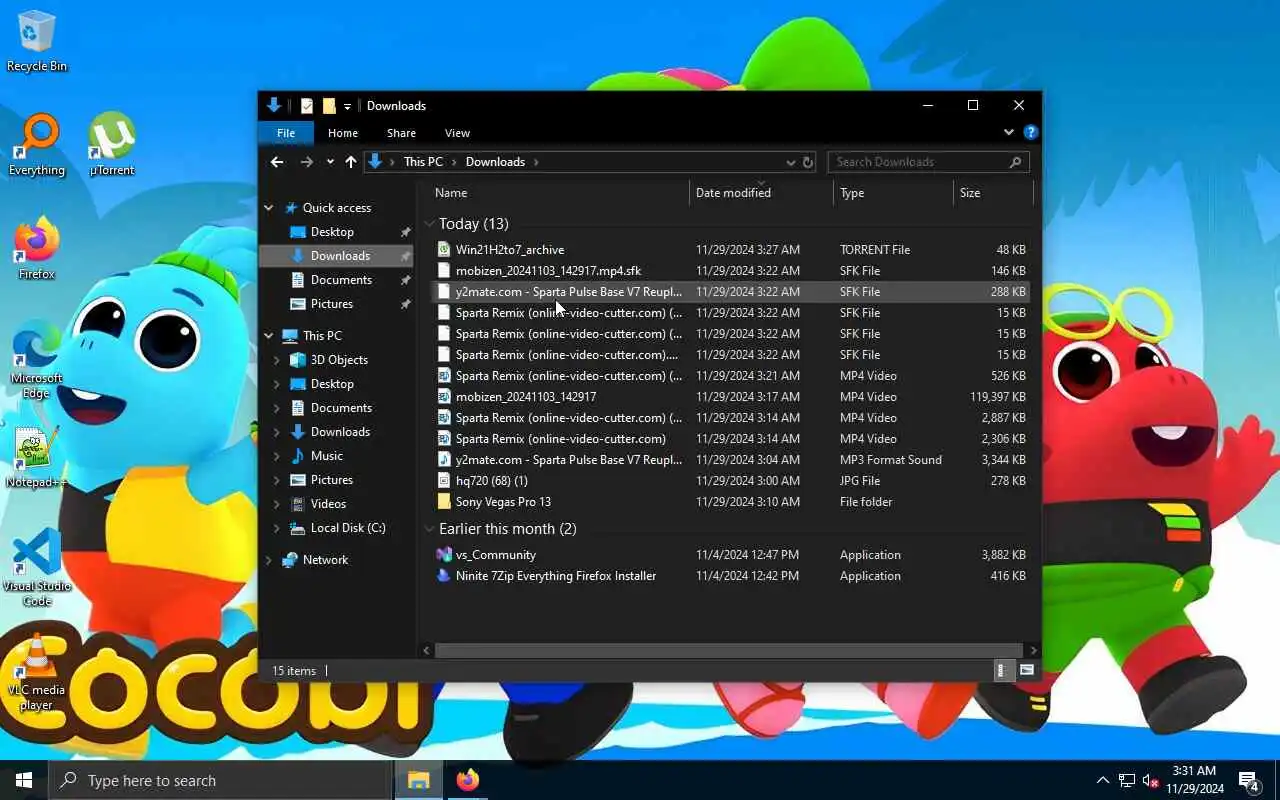Expand the ribbon with chevron arrow
1280x800 pixels.
click(x=1009, y=132)
